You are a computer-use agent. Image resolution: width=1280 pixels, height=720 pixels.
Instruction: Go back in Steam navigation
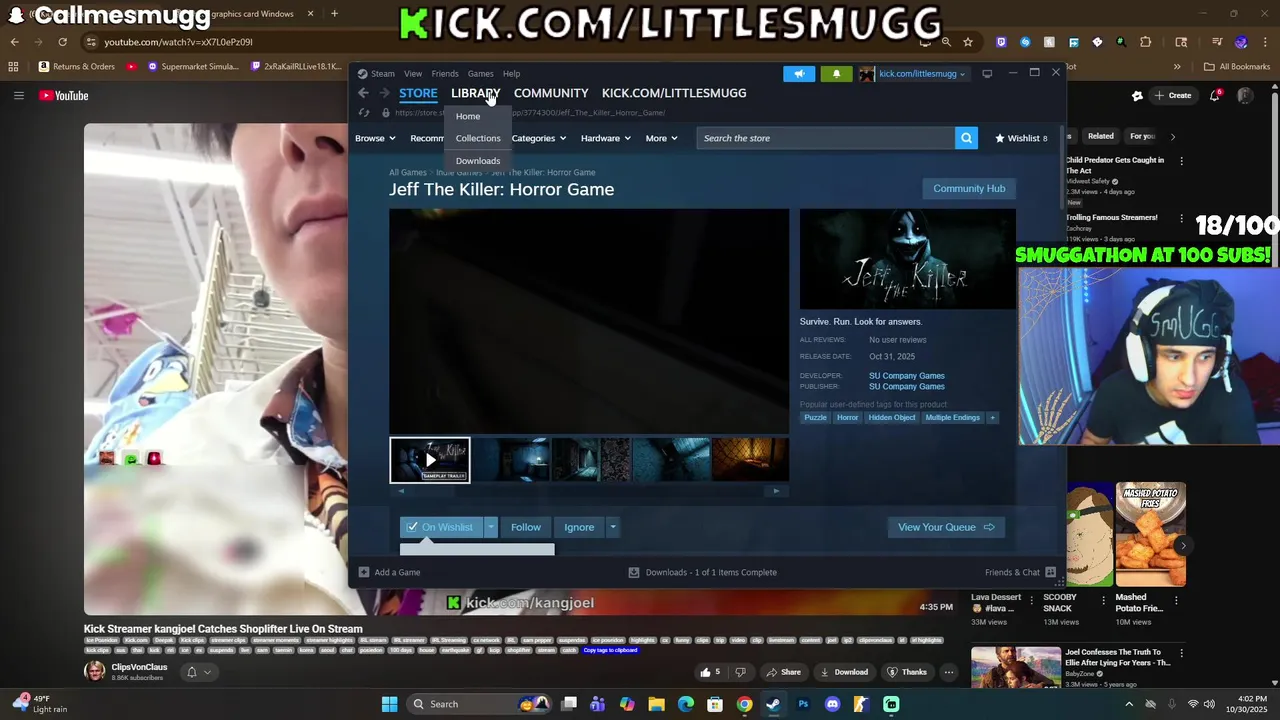363,93
